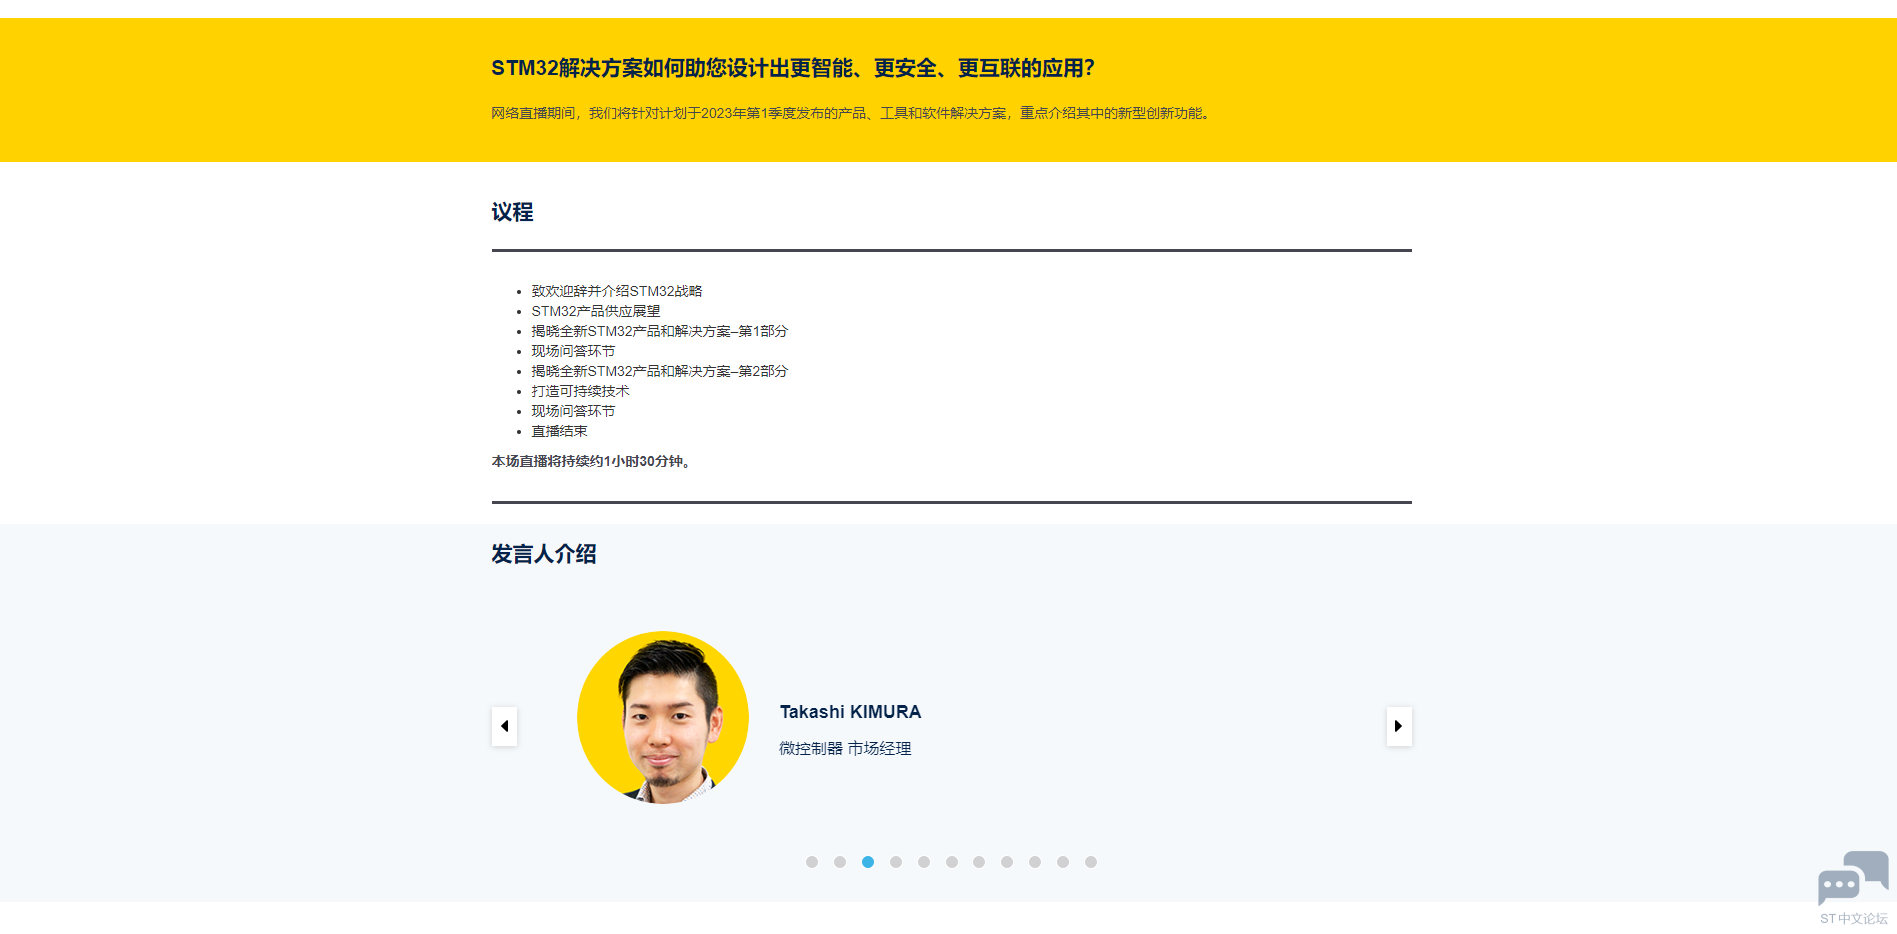
Task: Click agenda item 致欢迎辞并介绍STM32战略
Action: point(617,291)
